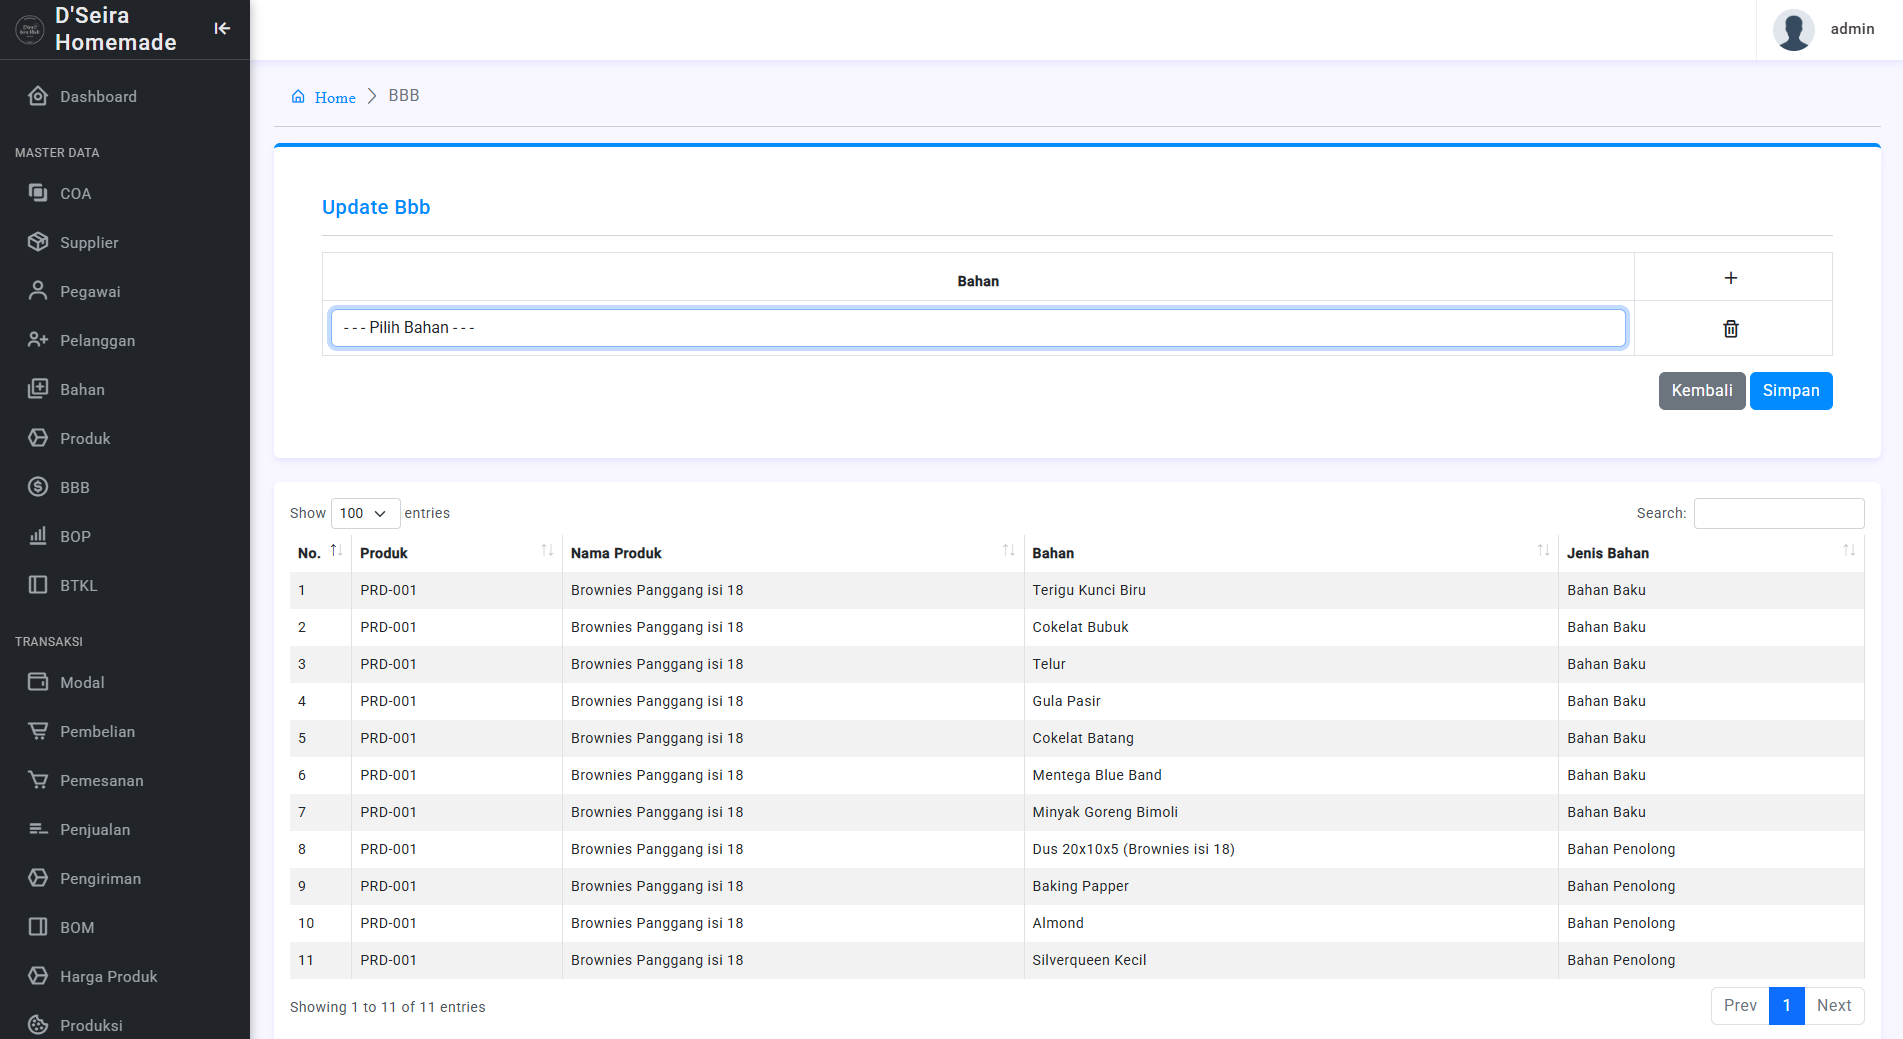Add a new Bahan row with plus icon
Screen dimensions: 1903x1039
(1731, 278)
